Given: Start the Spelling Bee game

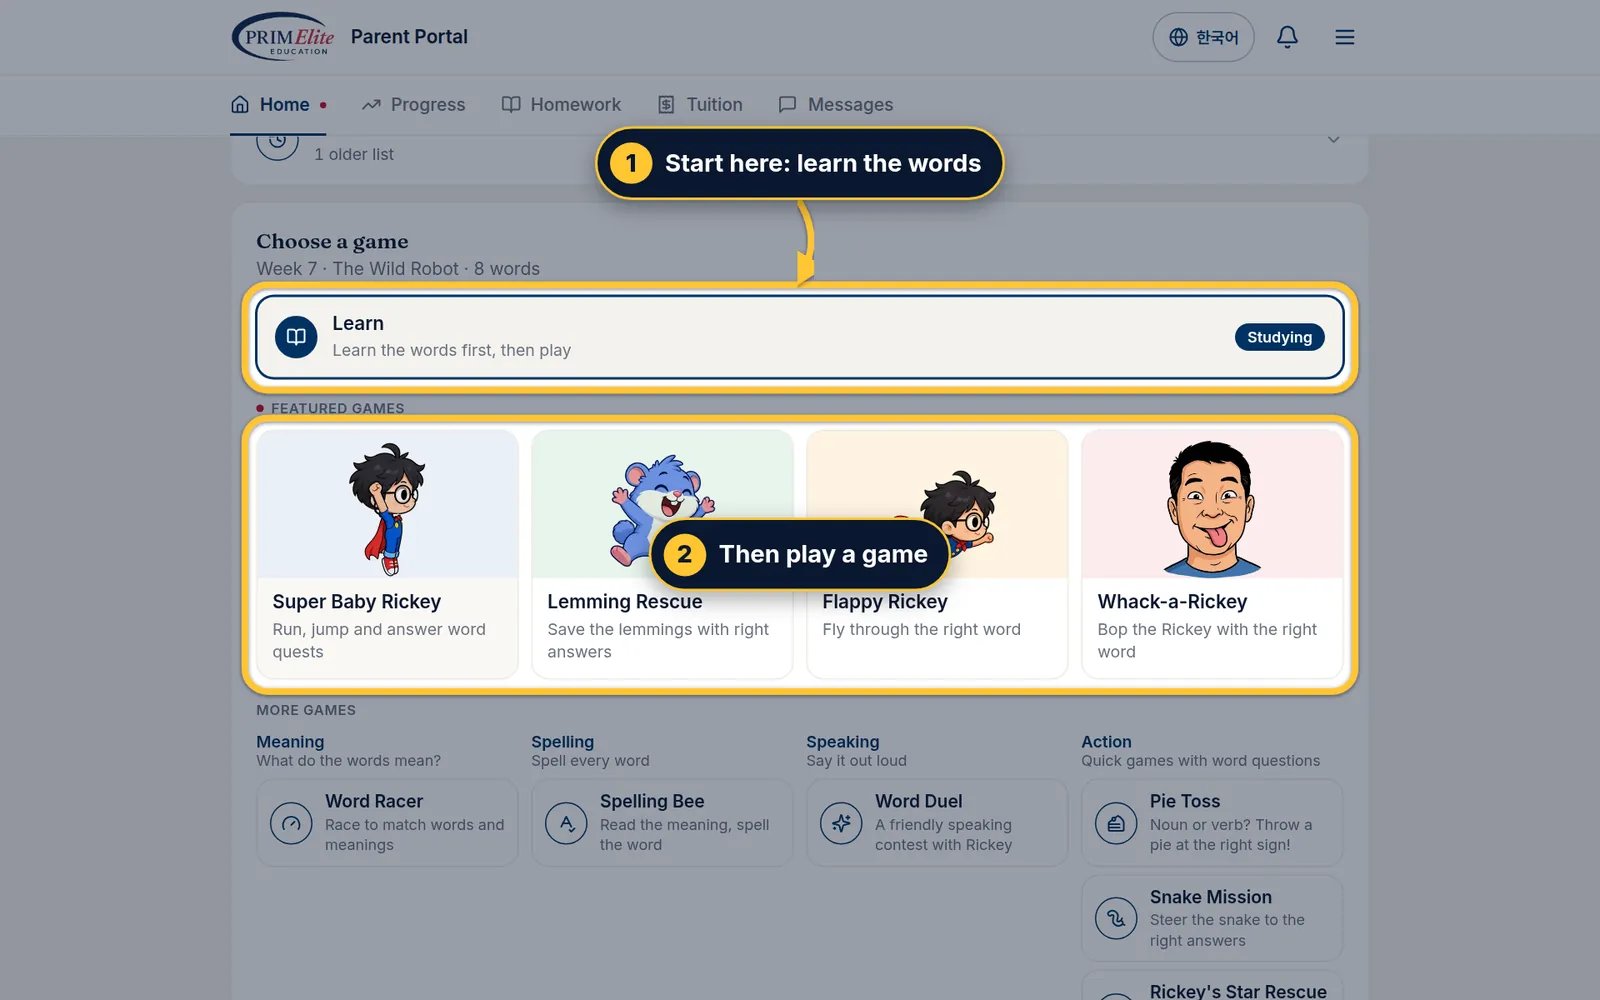Looking at the screenshot, I should (662, 823).
